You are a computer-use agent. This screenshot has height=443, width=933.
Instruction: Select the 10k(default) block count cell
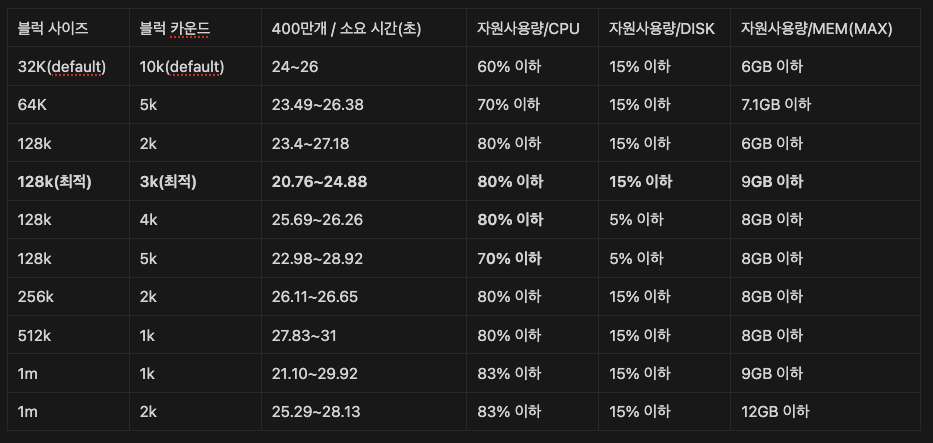195,66
